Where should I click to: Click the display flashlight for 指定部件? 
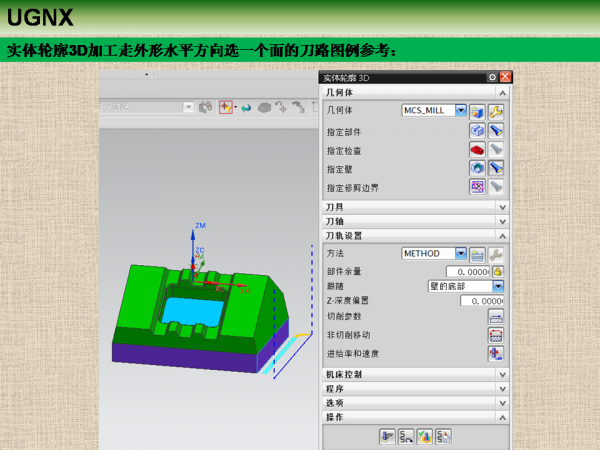point(496,131)
